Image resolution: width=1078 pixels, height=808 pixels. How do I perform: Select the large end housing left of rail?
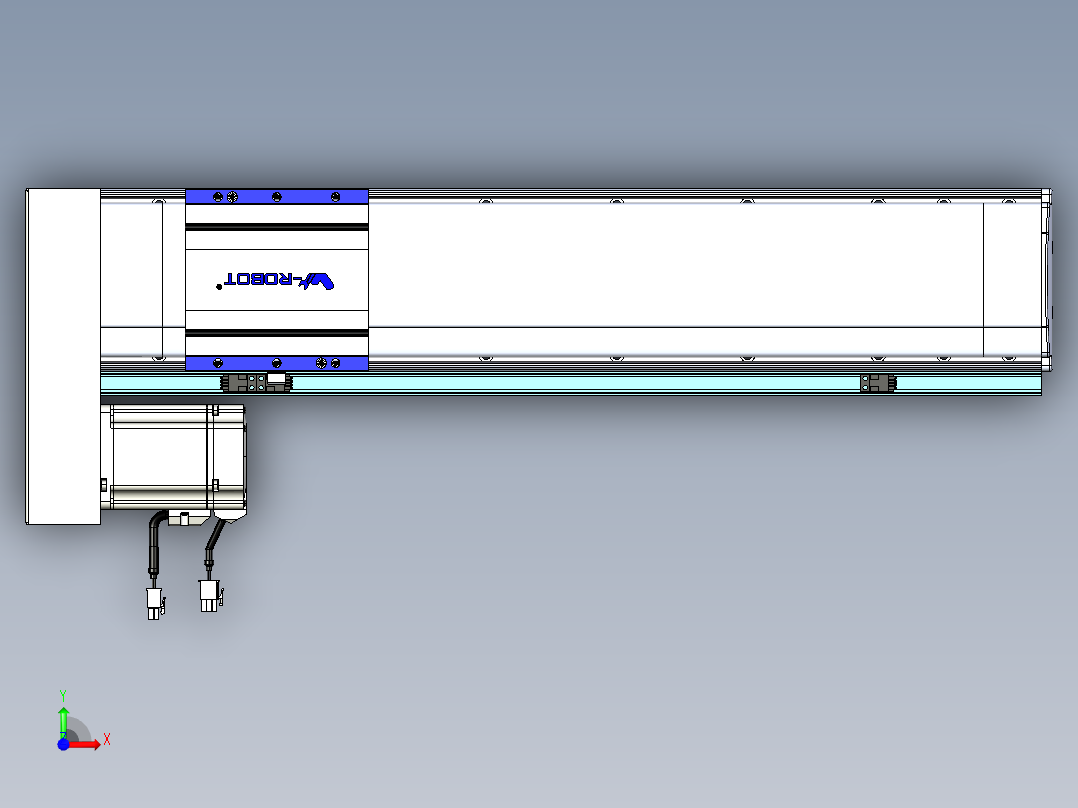[63, 356]
